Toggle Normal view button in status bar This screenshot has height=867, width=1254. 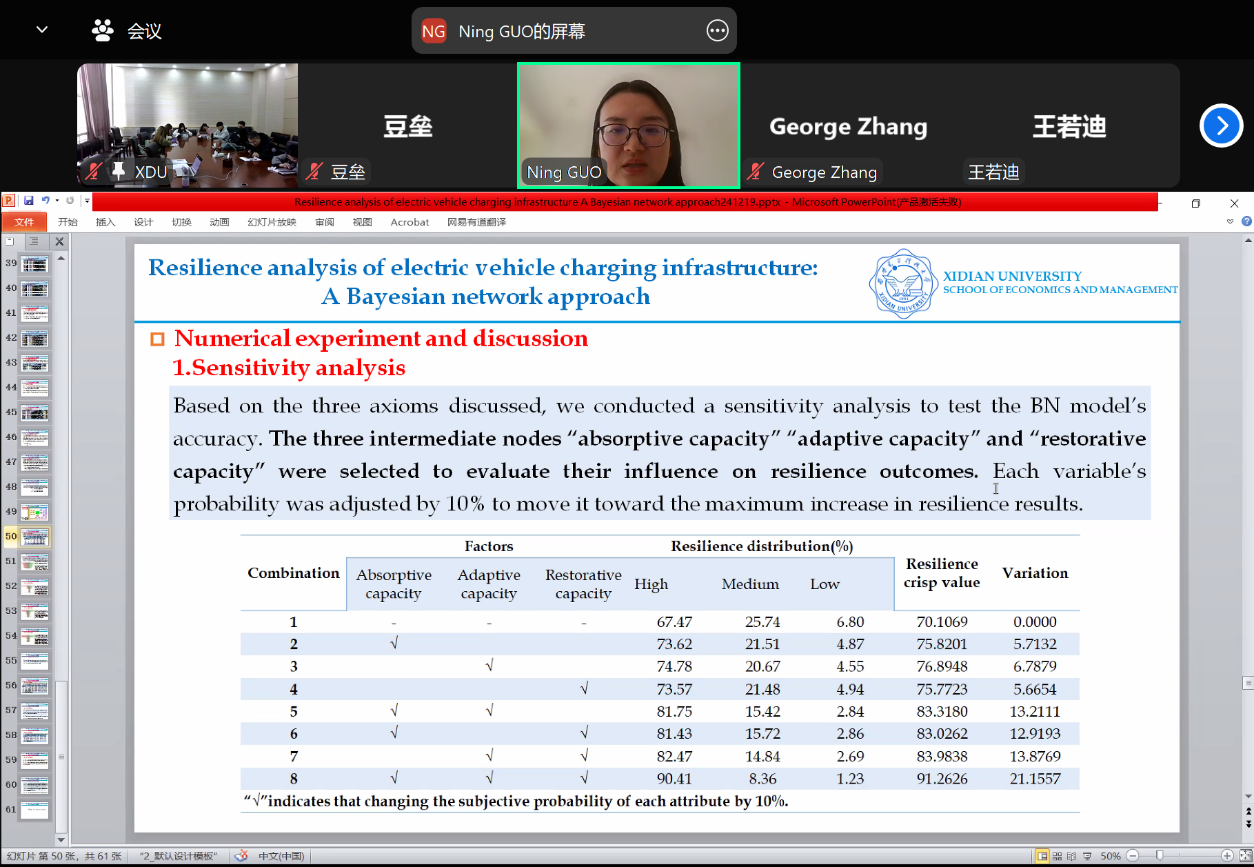(1043, 856)
